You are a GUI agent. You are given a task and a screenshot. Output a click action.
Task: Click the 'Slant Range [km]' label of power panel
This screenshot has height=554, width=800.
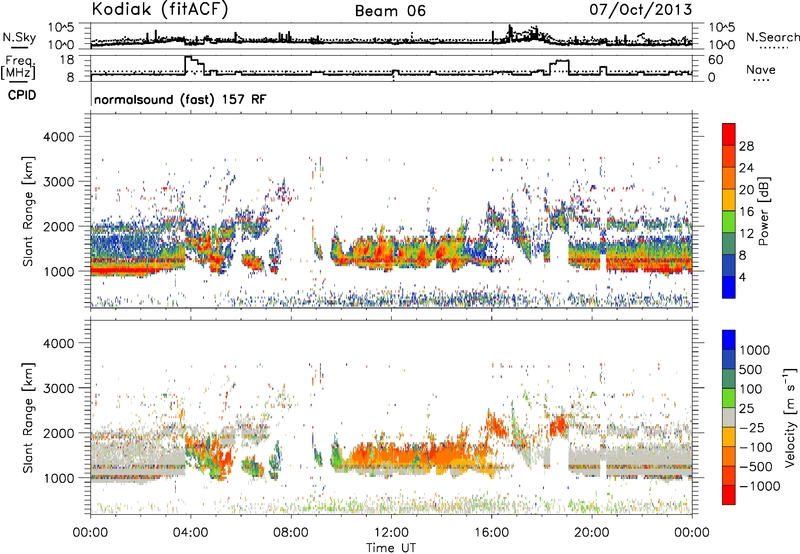pos(28,211)
